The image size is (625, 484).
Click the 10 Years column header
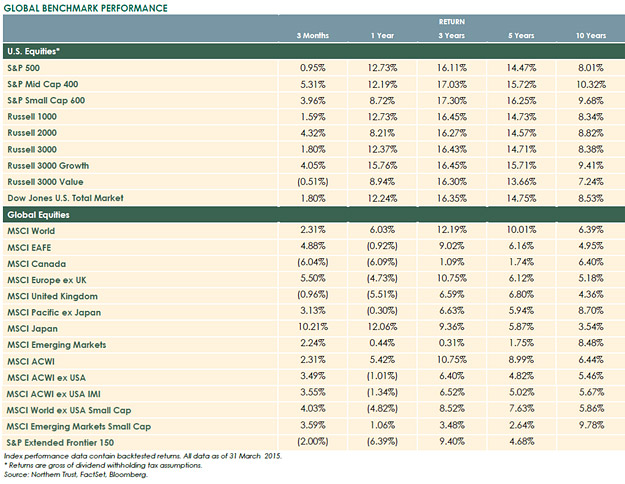pyautogui.click(x=591, y=35)
